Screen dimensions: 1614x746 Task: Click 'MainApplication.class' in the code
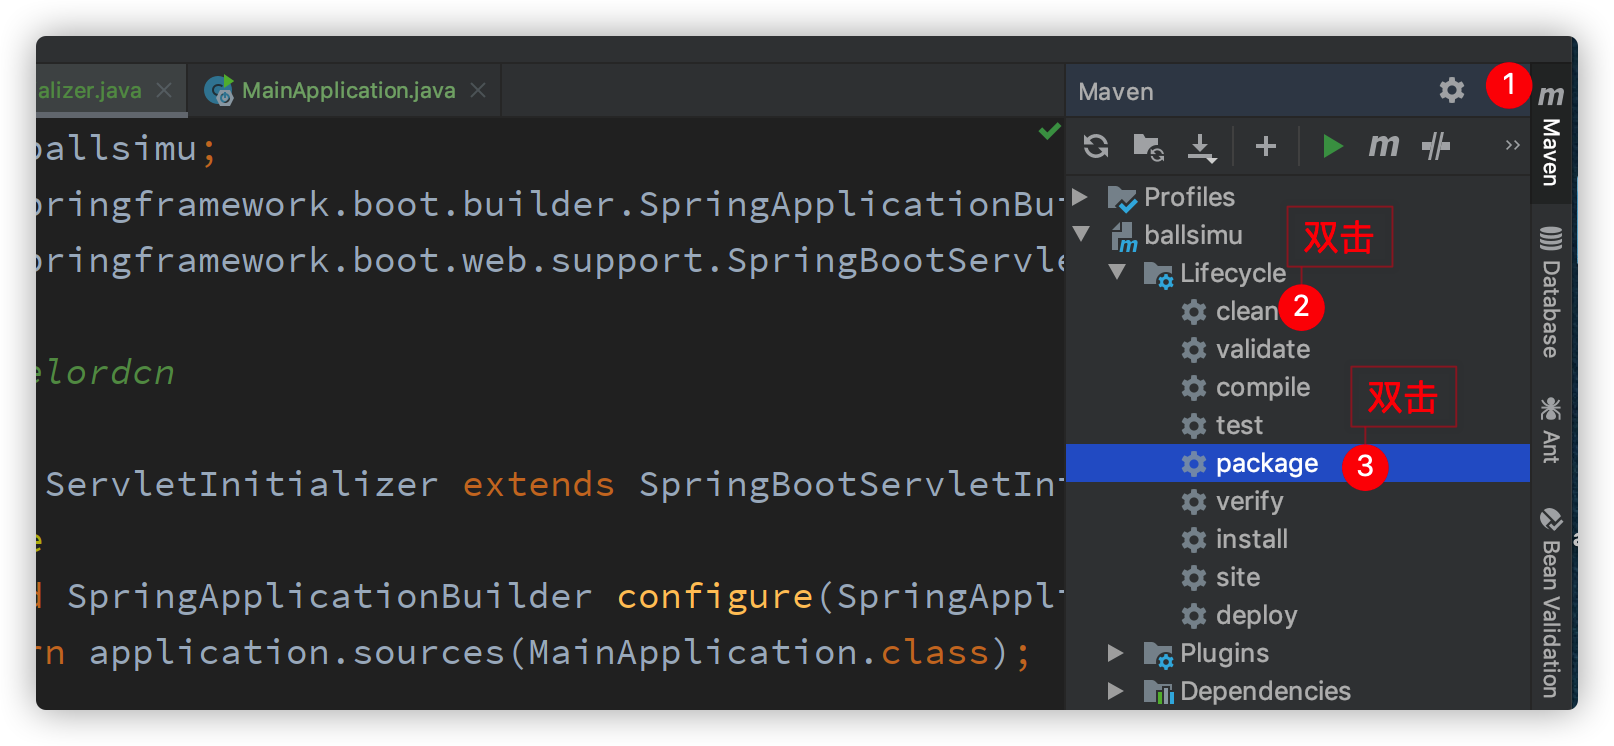pyautogui.click(x=758, y=652)
